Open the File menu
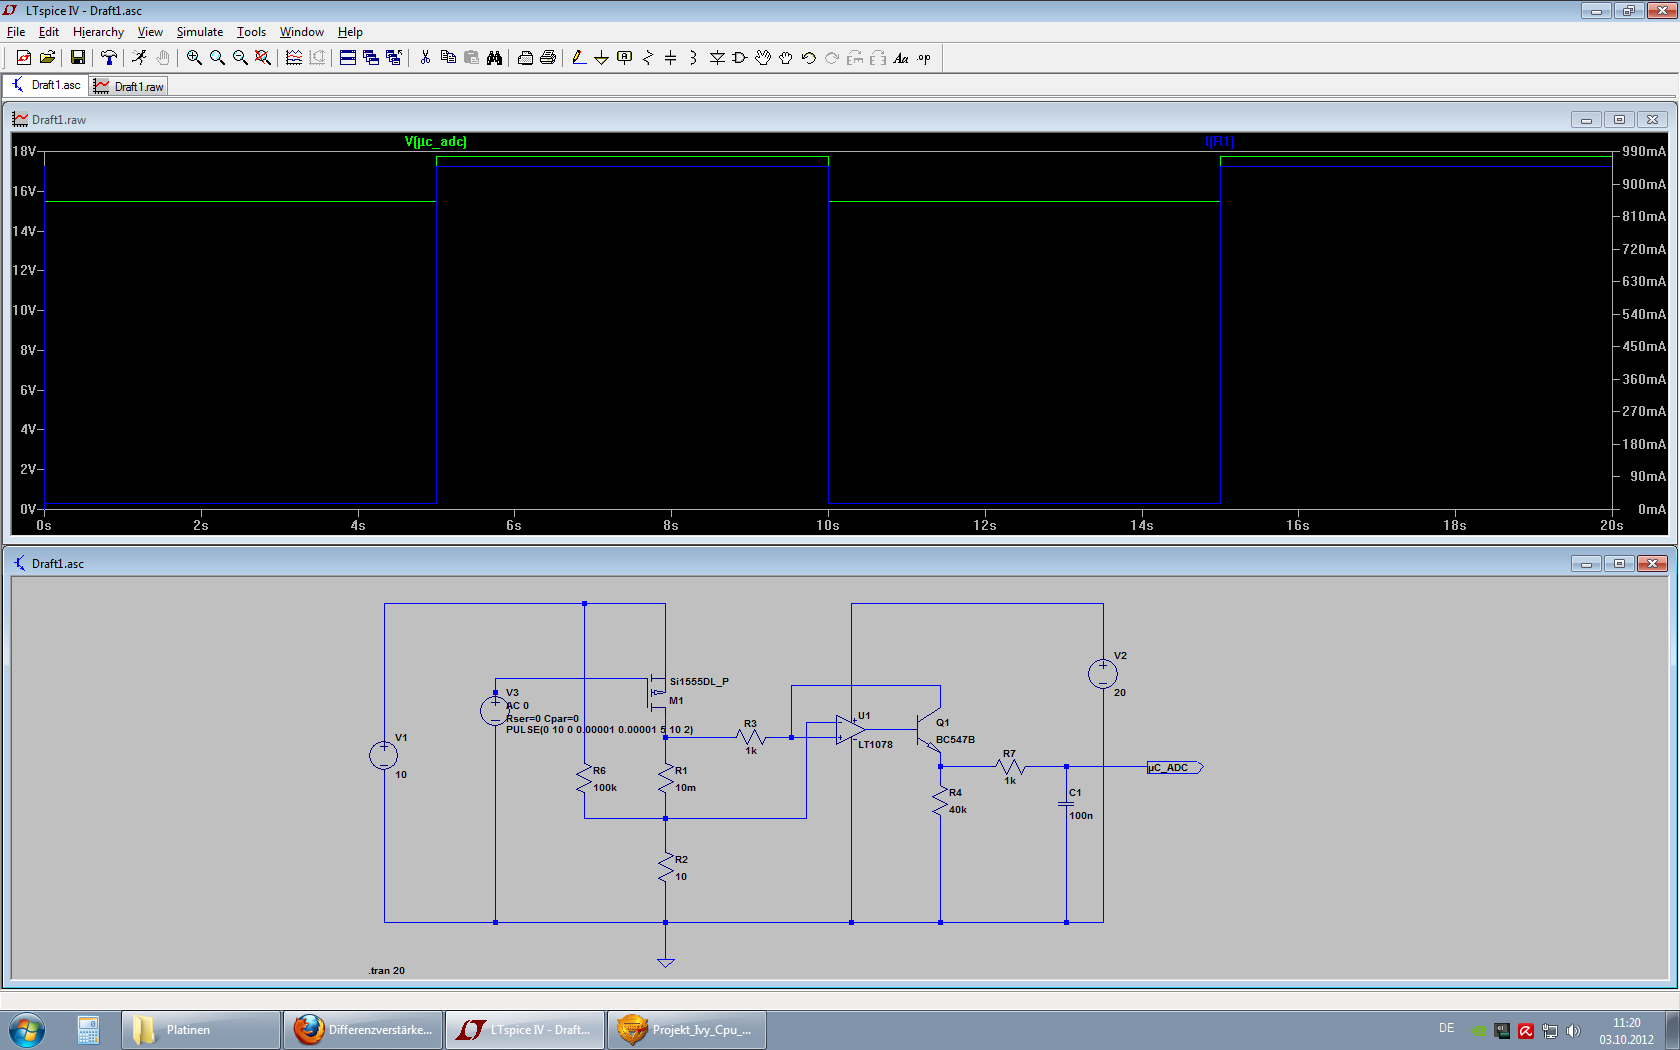 click(x=16, y=32)
